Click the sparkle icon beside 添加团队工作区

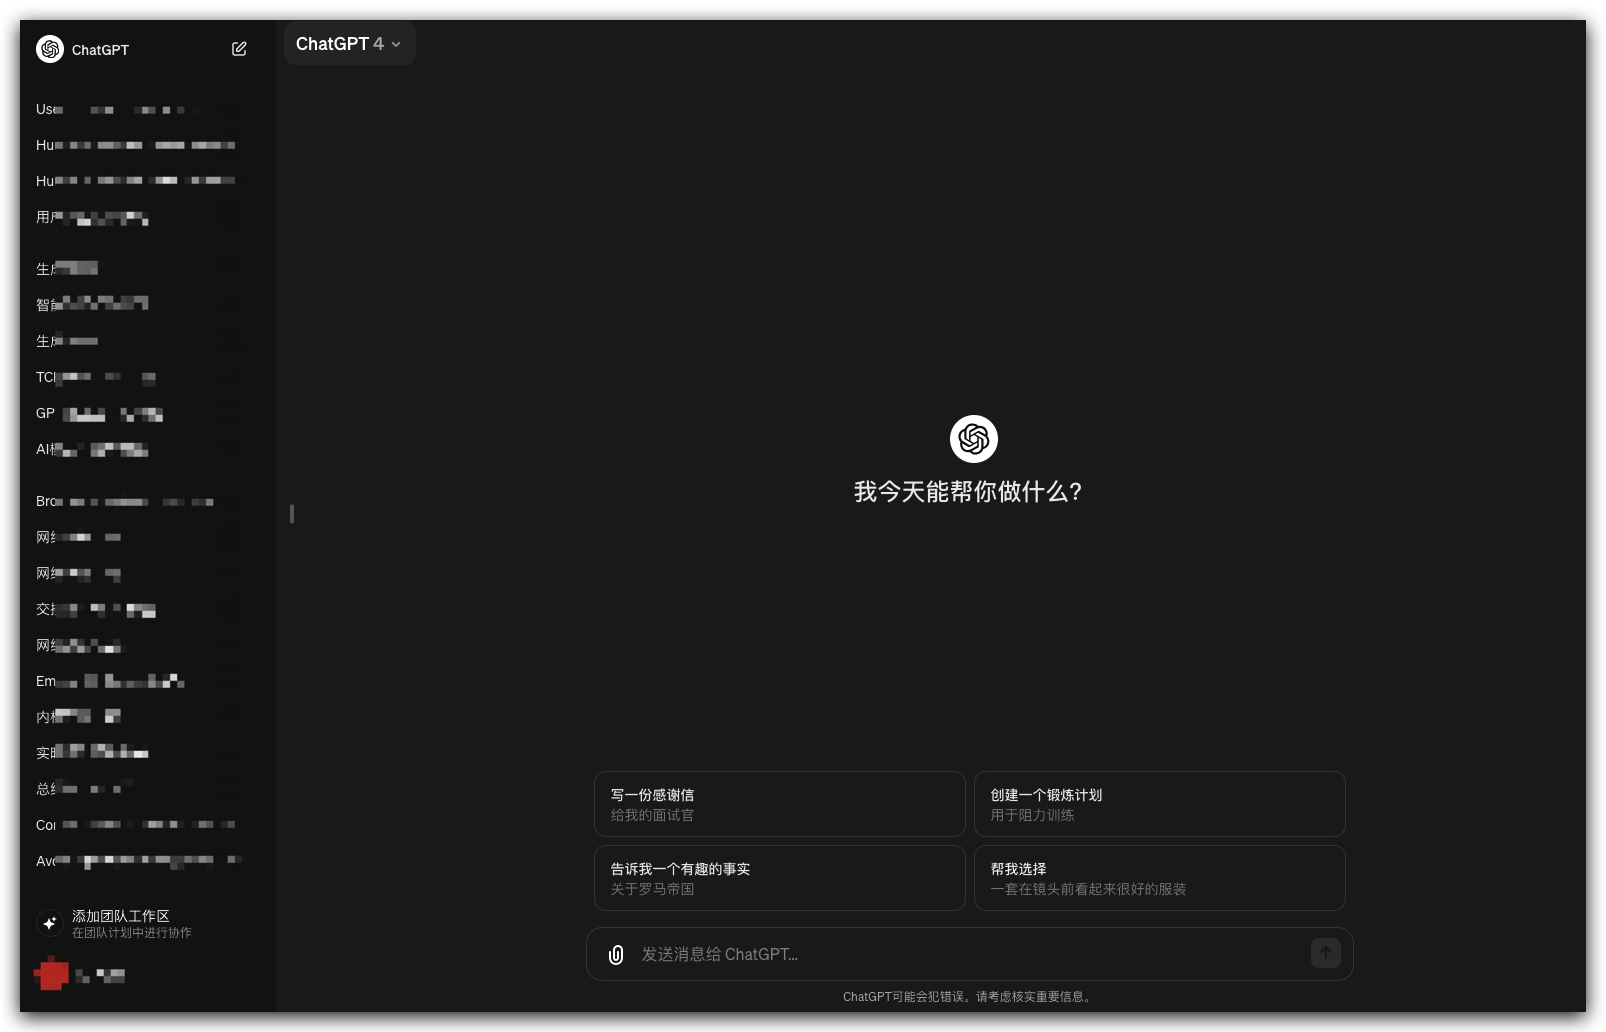pyautogui.click(x=50, y=923)
